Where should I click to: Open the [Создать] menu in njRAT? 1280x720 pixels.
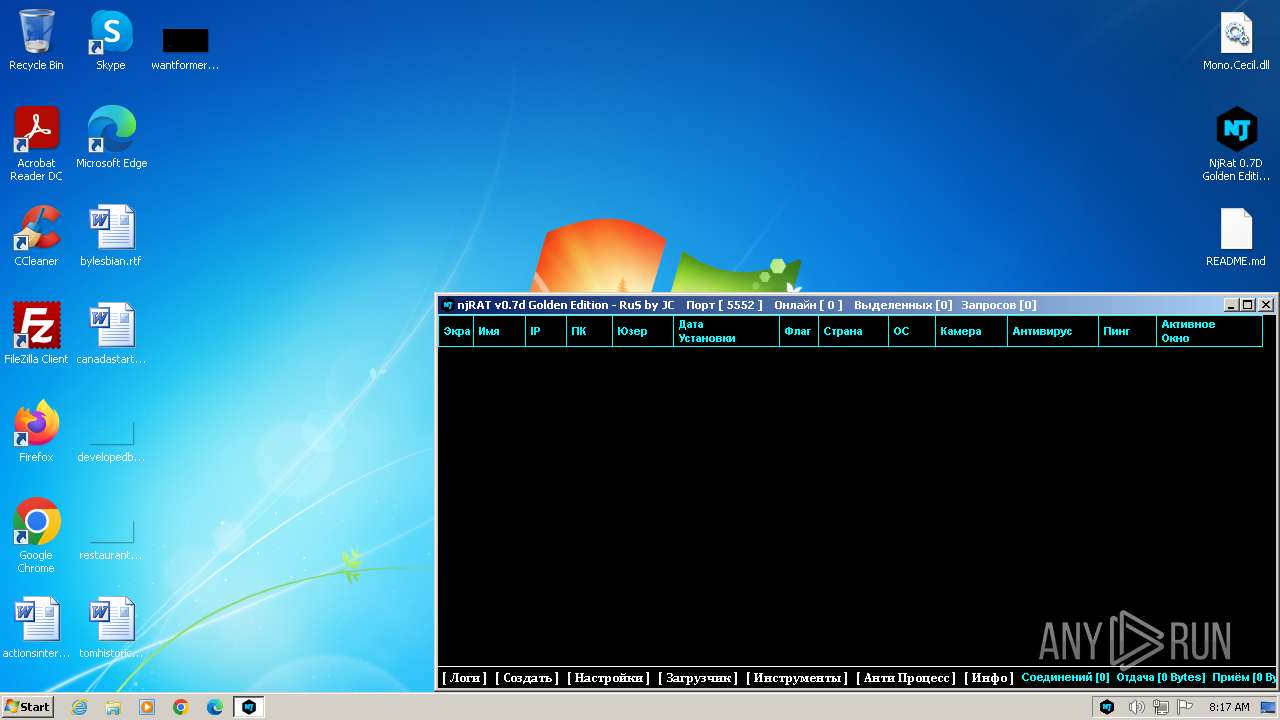527,678
